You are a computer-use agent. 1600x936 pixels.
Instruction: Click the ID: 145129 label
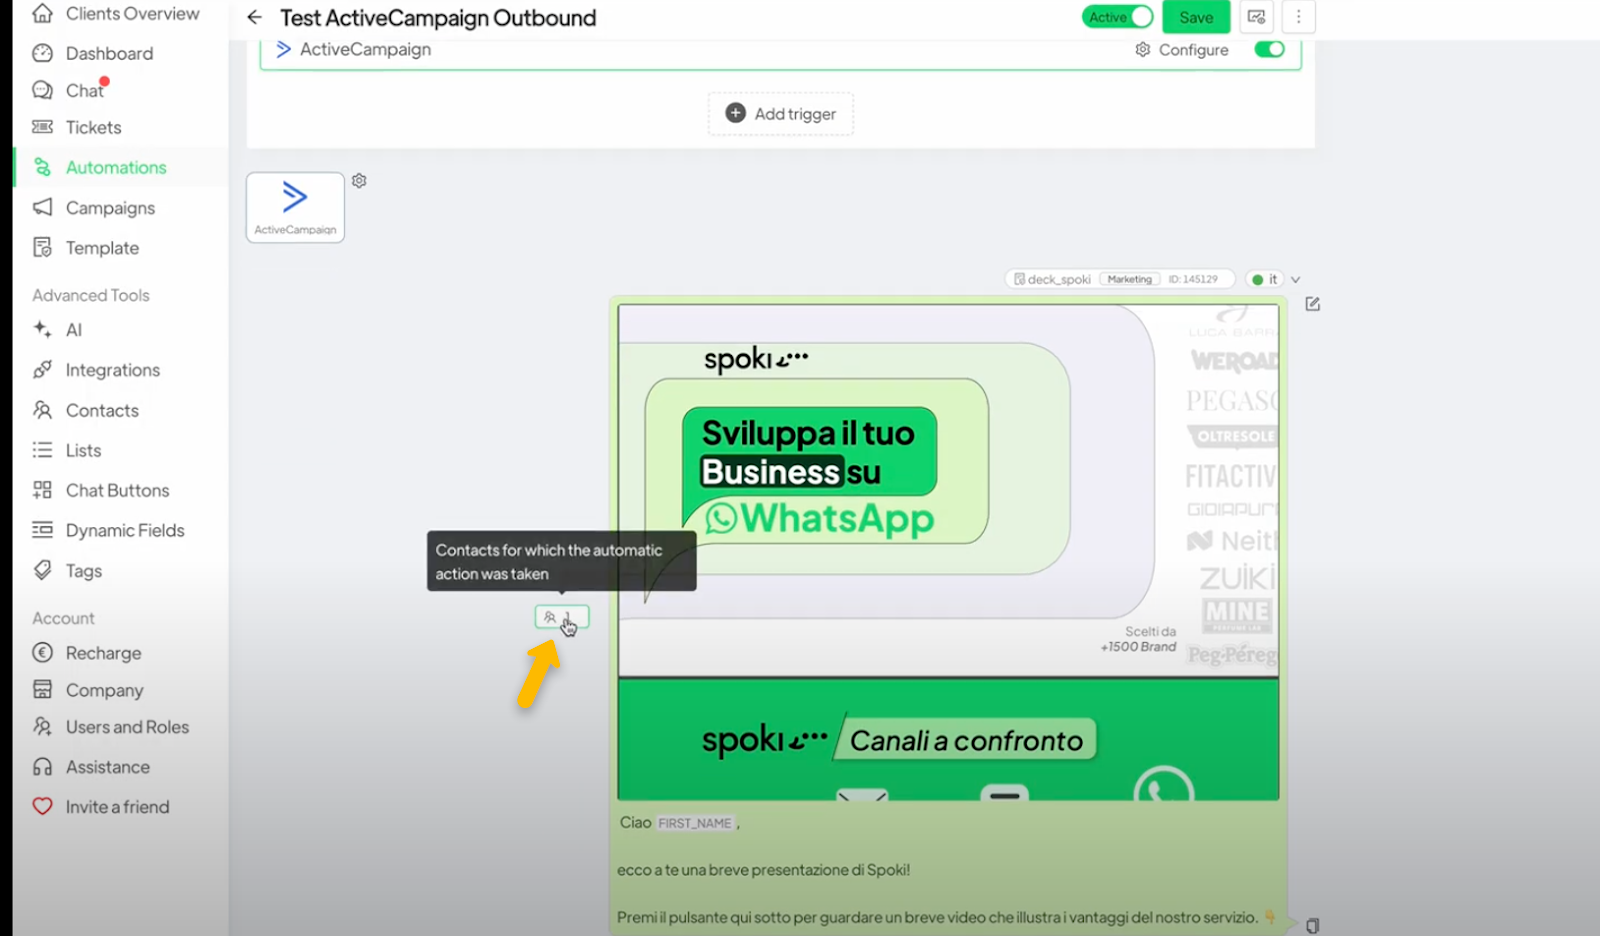pyautogui.click(x=1193, y=279)
